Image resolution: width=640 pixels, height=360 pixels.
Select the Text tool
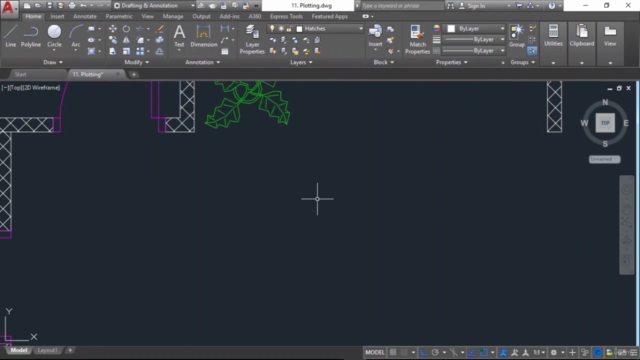coord(179,36)
